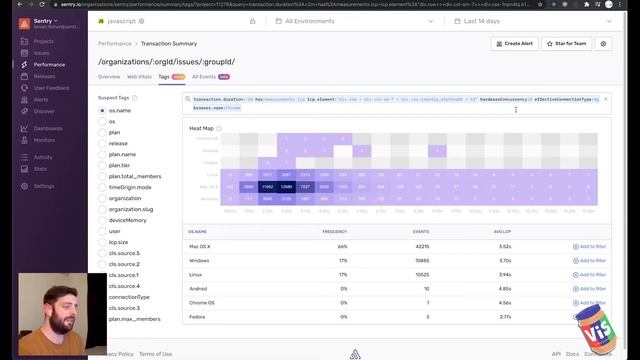Open the Last 14 days date dropdown
This screenshot has height=360, width=640.
coord(534,21)
